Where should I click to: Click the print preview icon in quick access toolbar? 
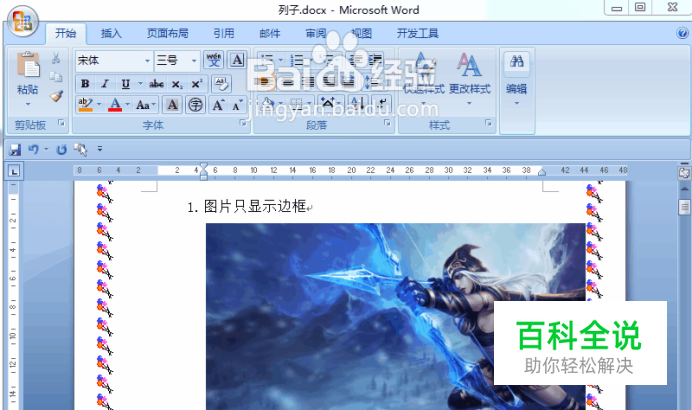tap(80, 150)
